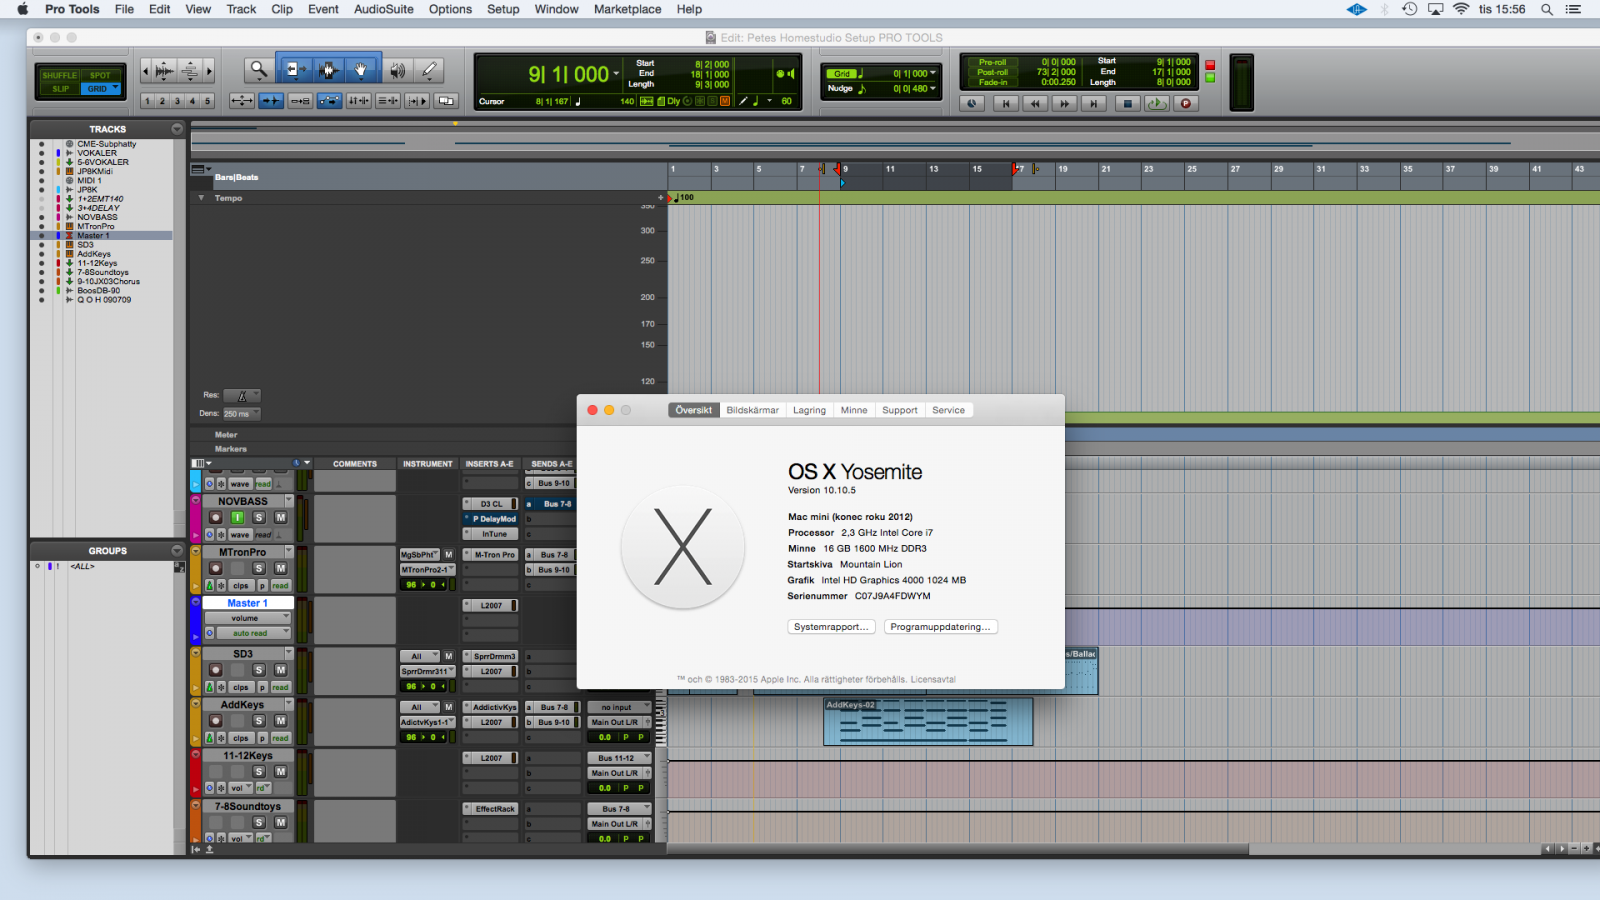Open Master 1 volume view selector
Viewport: 1600px width, 900px height.
pyautogui.click(x=247, y=618)
